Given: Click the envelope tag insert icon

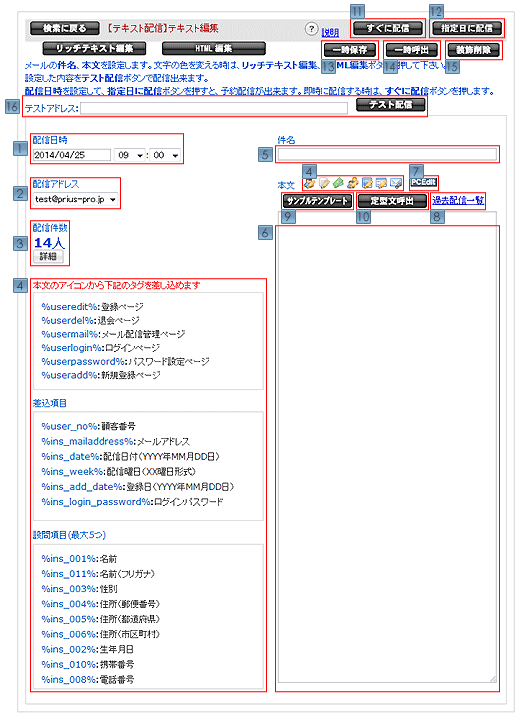Looking at the screenshot, I should point(395,184).
